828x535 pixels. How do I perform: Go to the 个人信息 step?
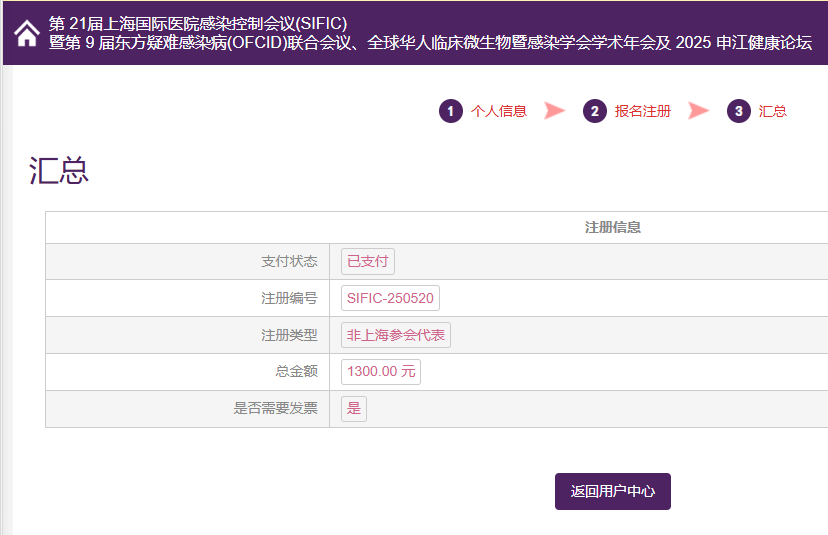pyautogui.click(x=498, y=111)
